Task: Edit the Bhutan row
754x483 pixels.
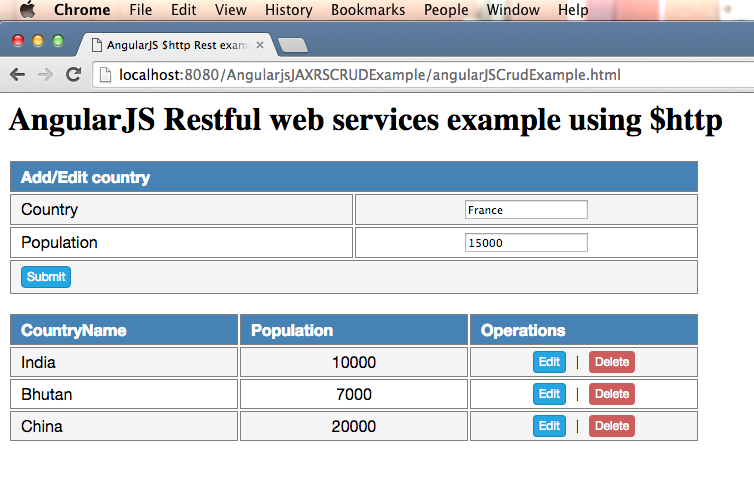Action: click(x=549, y=394)
